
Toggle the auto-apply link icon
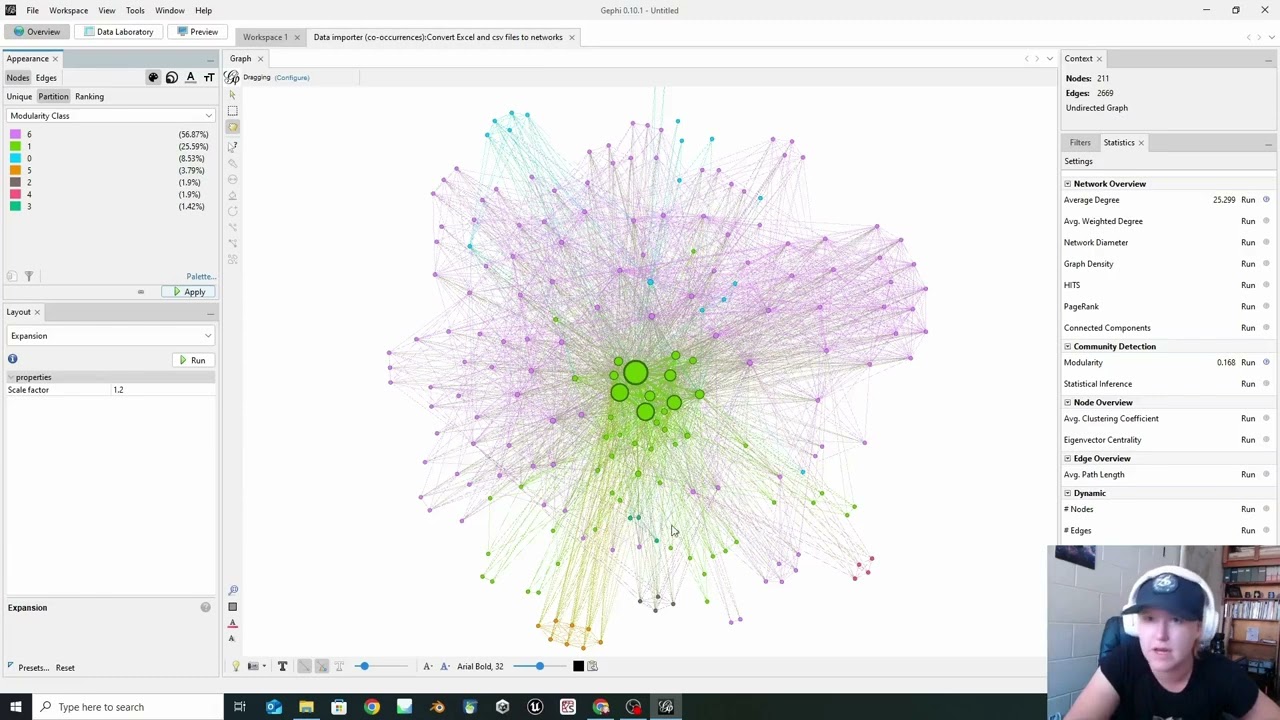coord(141,292)
